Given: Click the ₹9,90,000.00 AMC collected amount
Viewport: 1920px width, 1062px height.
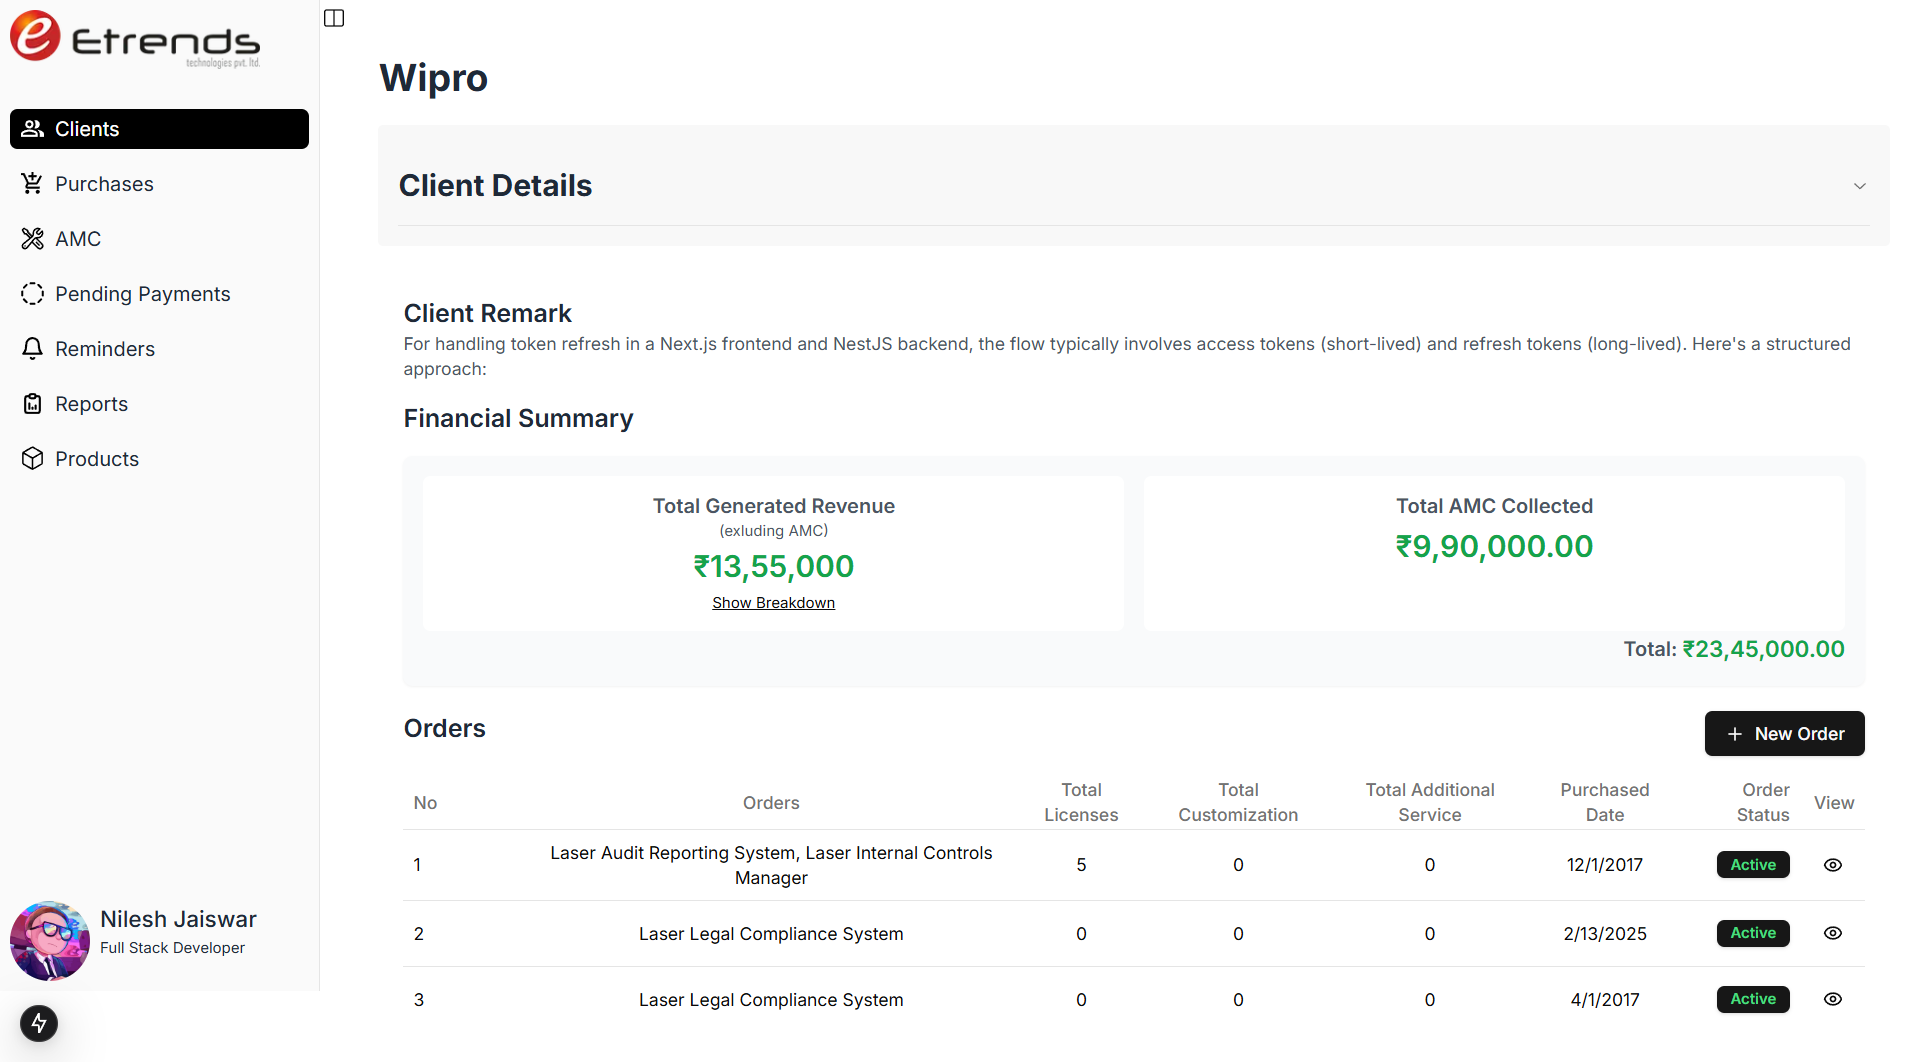Looking at the screenshot, I should click(x=1494, y=547).
